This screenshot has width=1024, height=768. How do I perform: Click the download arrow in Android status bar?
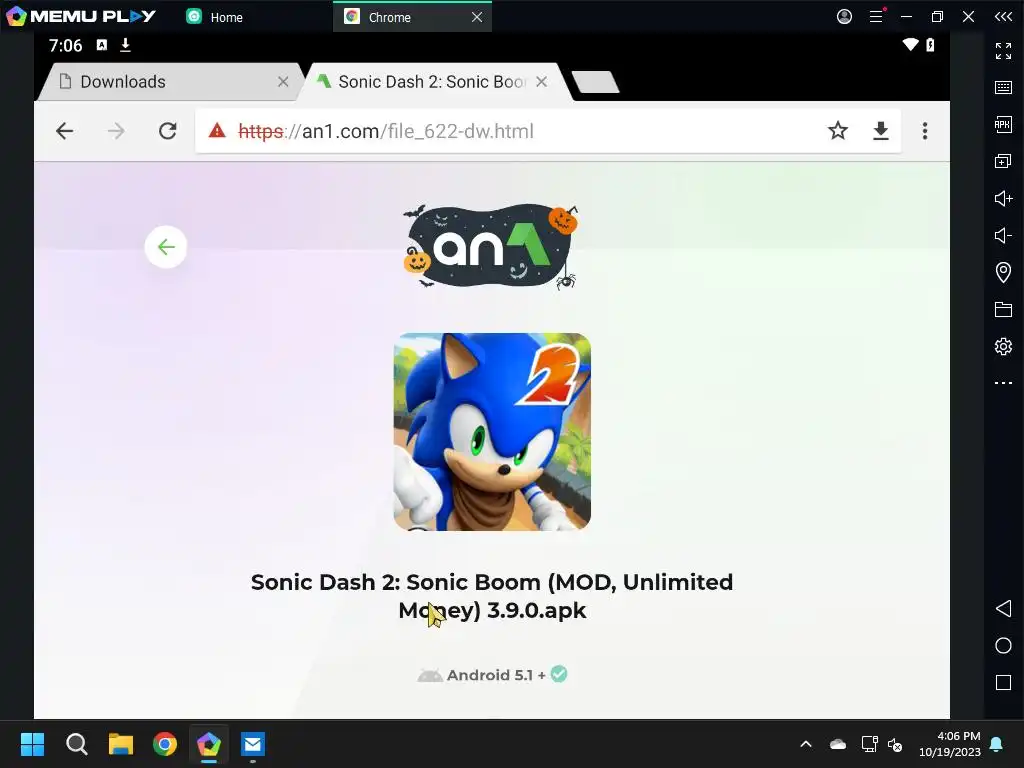(125, 45)
